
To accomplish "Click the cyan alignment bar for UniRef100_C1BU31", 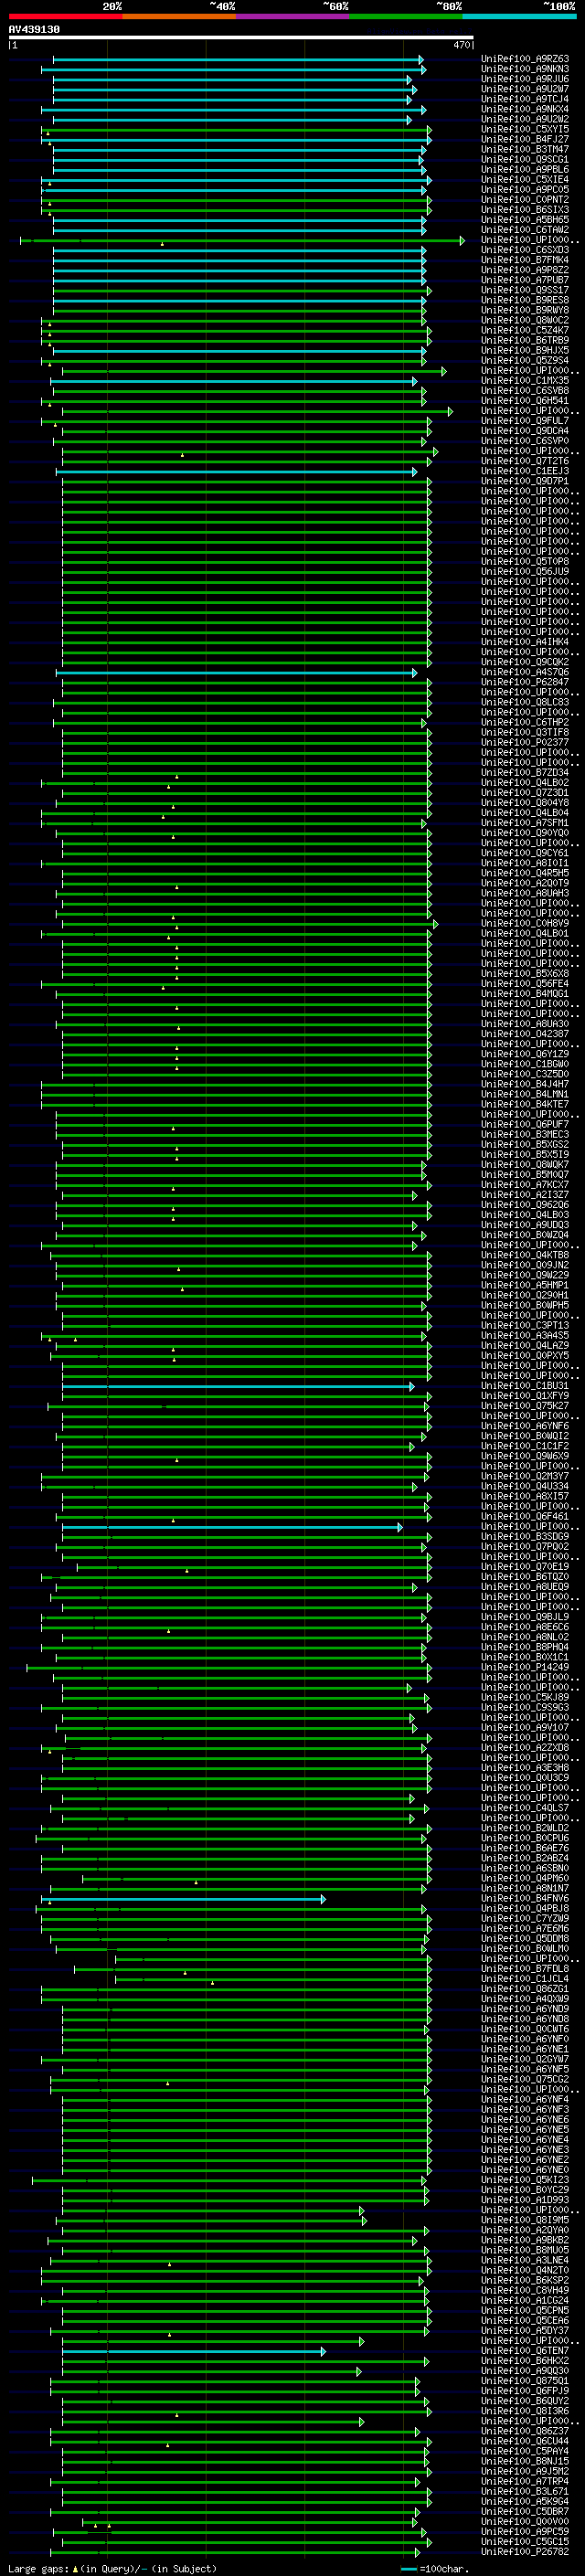I will [x=238, y=1386].
